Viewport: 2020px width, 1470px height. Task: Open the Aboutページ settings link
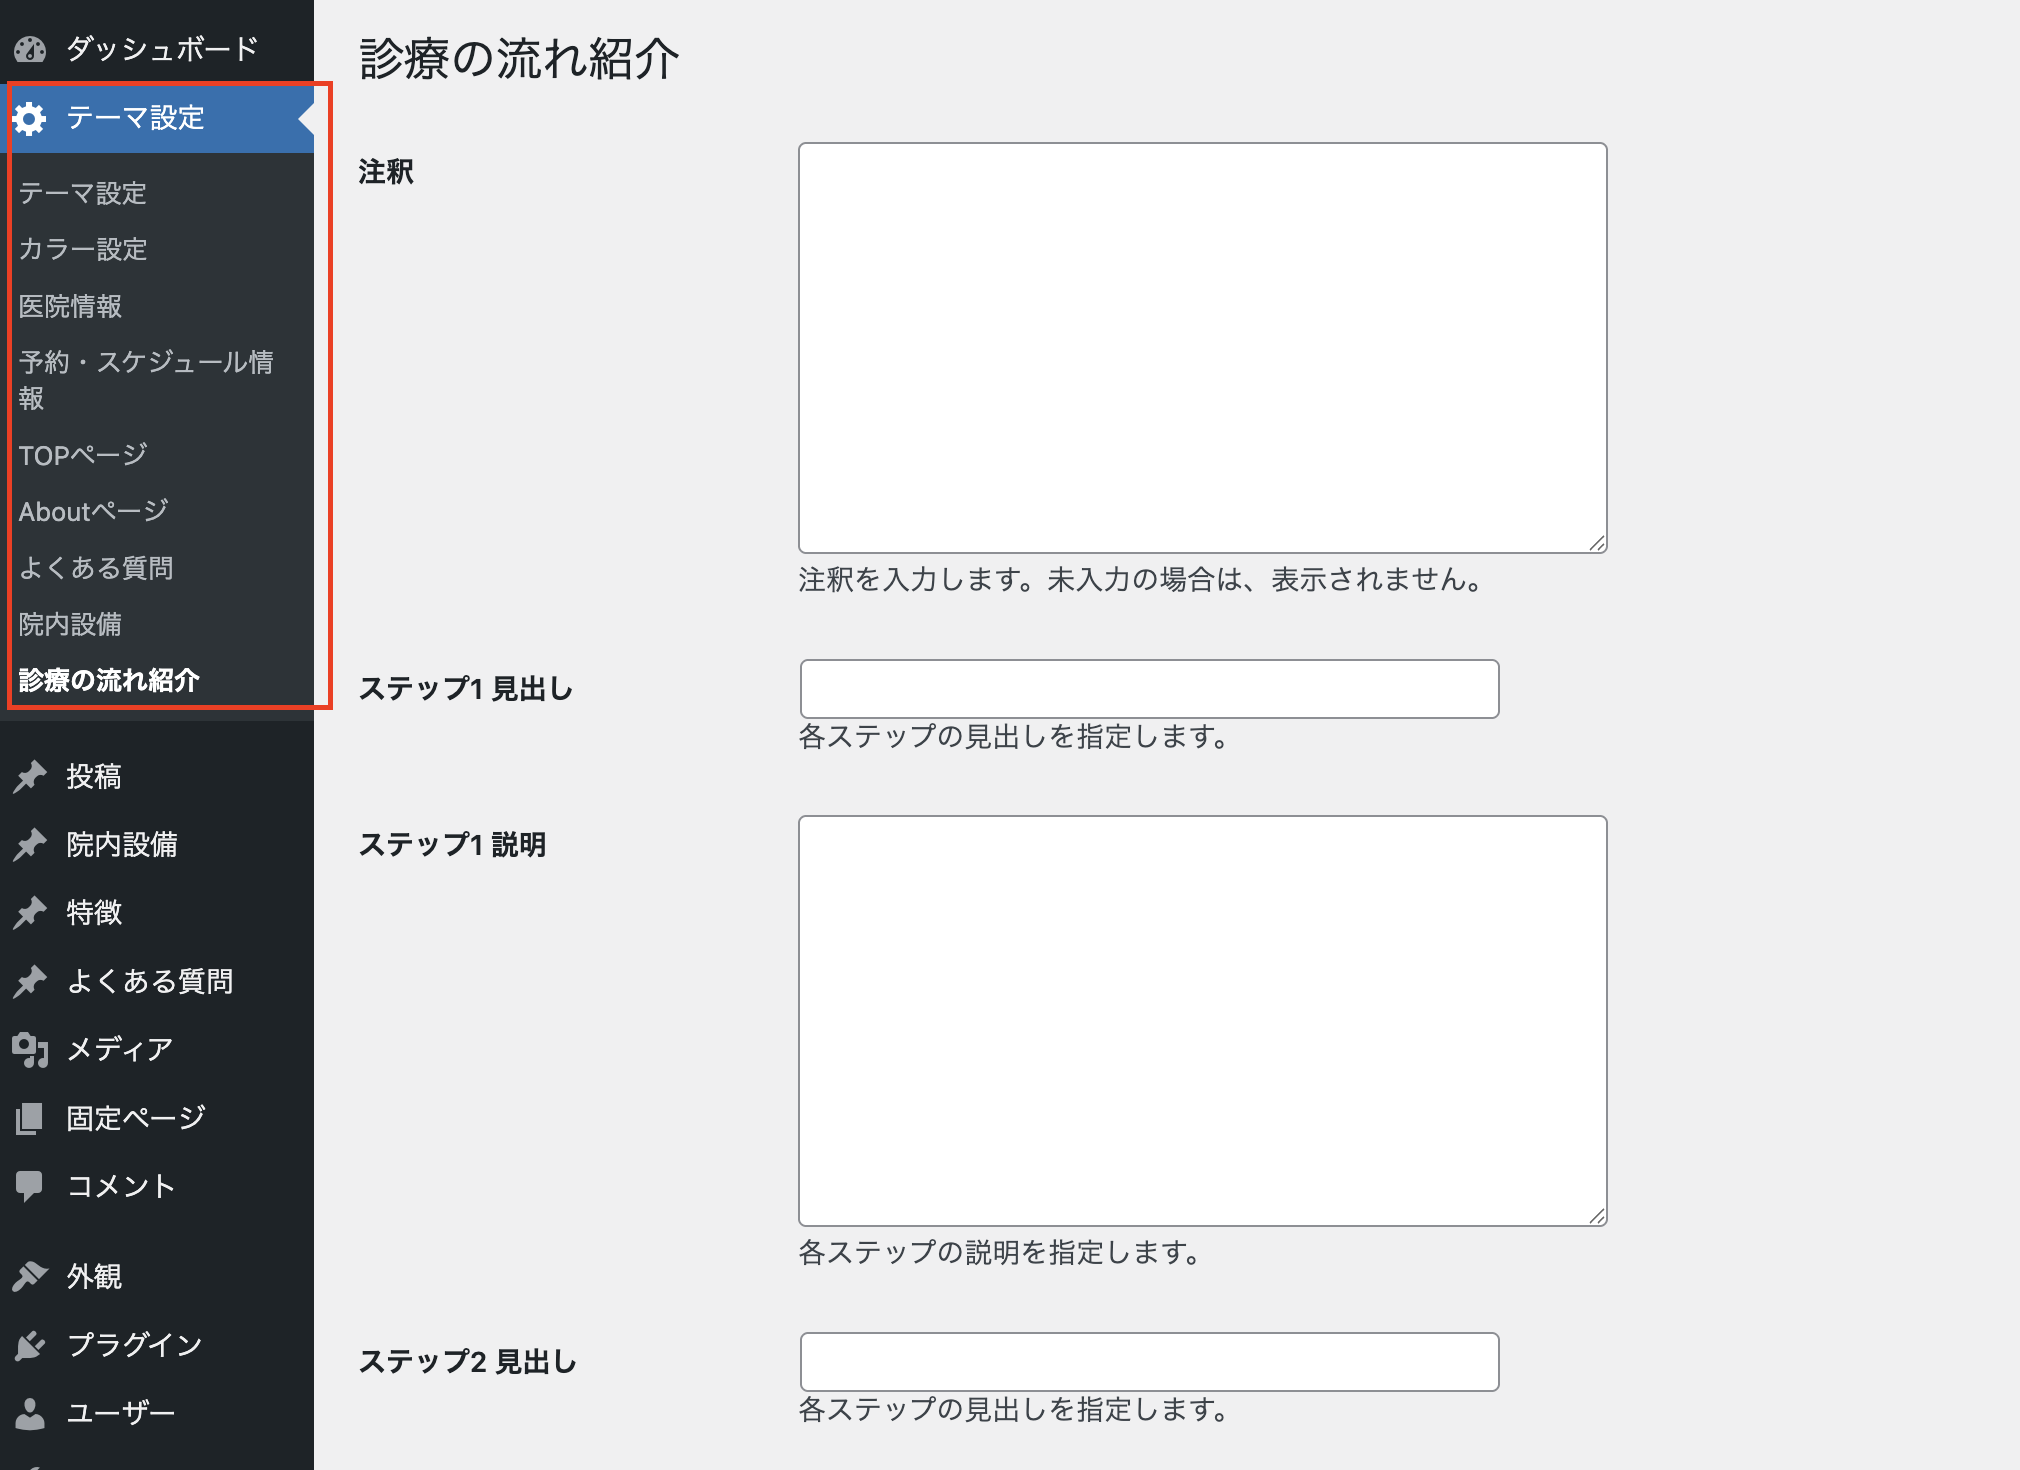[x=93, y=511]
